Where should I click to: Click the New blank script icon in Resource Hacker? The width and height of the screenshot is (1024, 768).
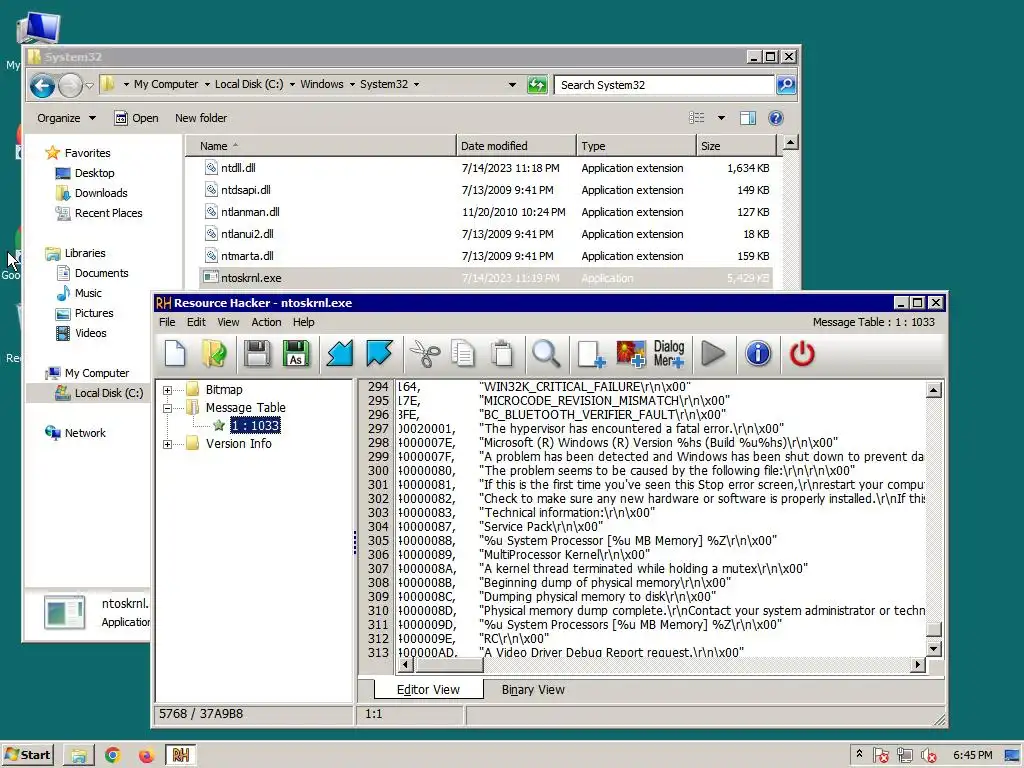[x=175, y=354]
